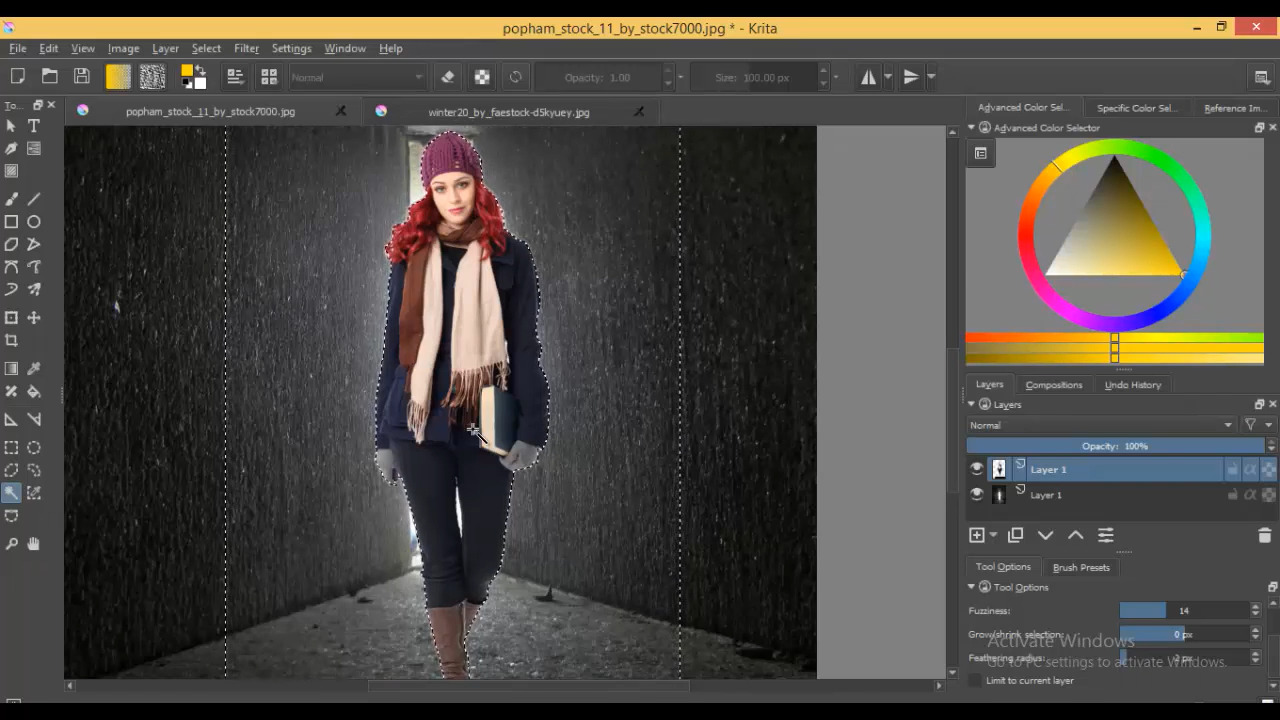Screen dimensions: 1280x720
Task: Click the Eraser mode toolbar icon
Action: click(448, 77)
